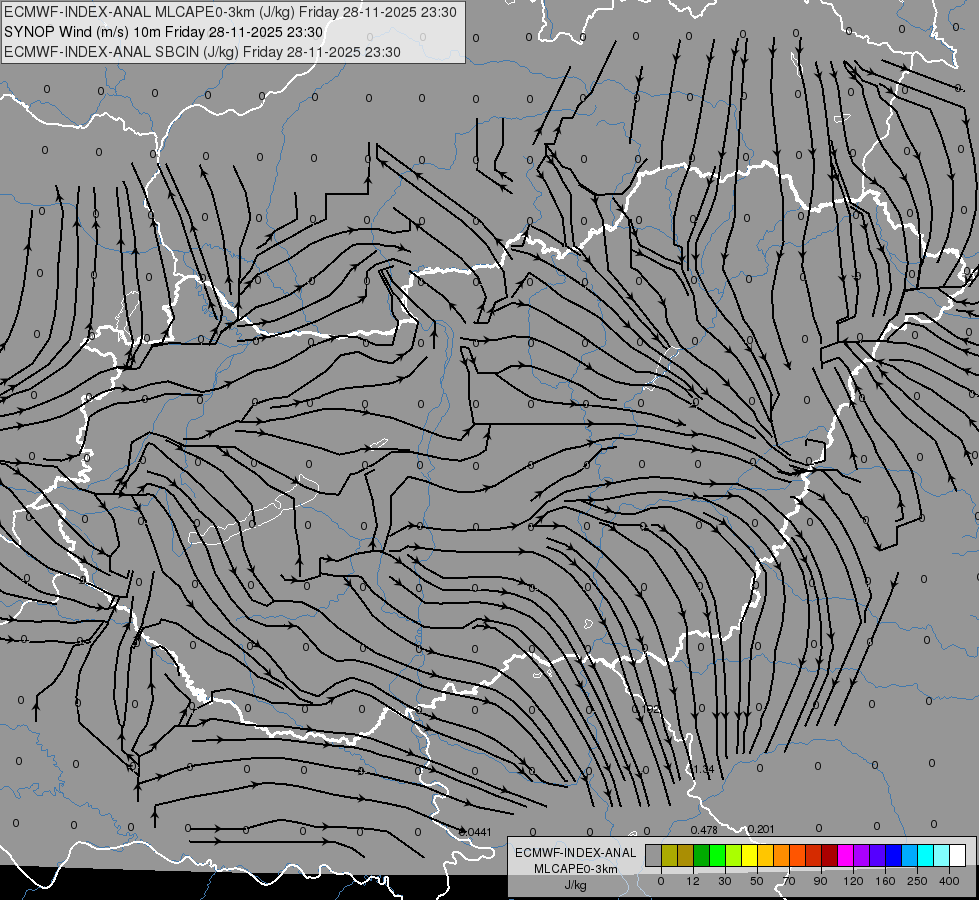Click legend tick value 160
Viewport: 979px width, 900px height.
[x=885, y=881]
